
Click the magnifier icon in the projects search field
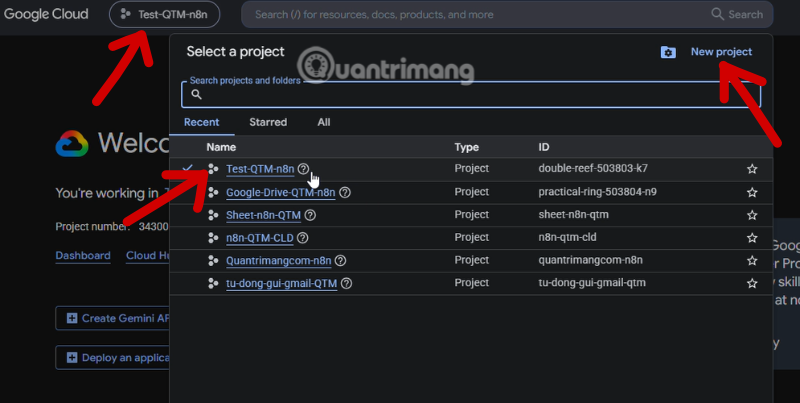pos(196,94)
